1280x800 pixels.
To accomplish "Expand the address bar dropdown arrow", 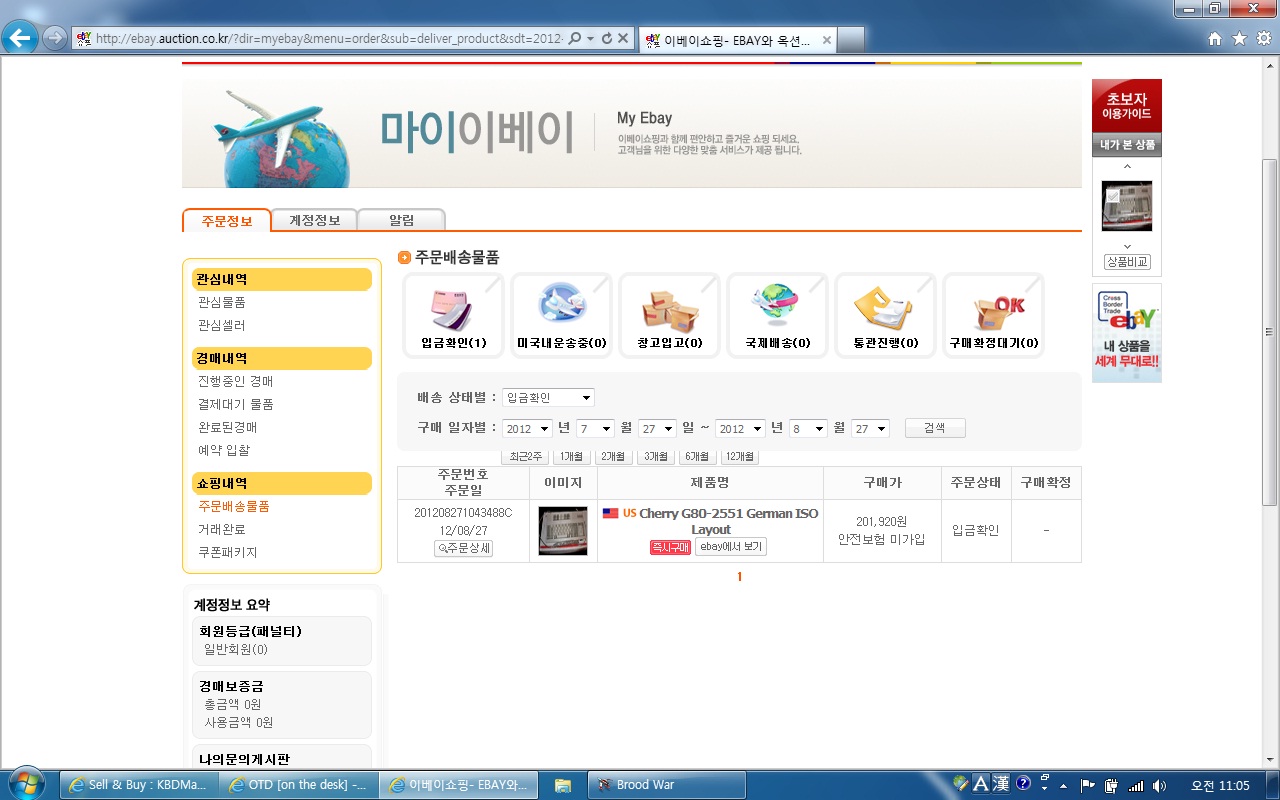I will pos(591,38).
